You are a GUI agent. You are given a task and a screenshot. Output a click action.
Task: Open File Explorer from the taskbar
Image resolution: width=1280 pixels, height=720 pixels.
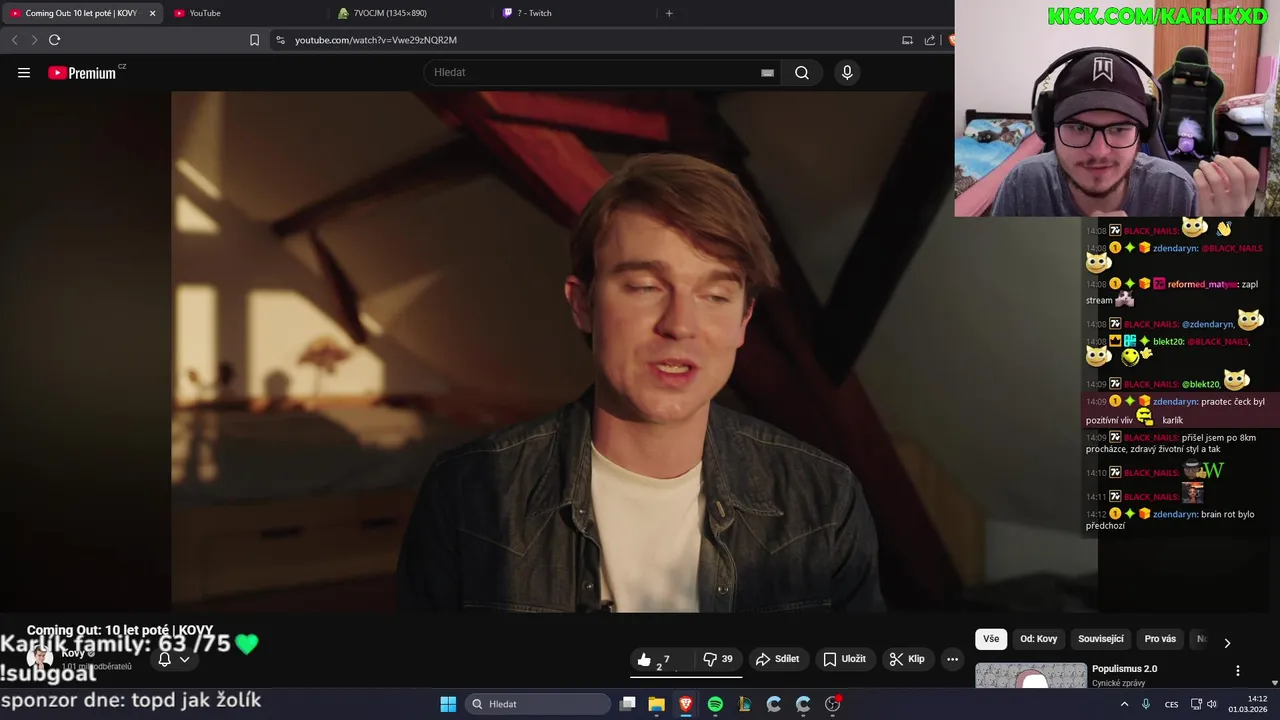coord(656,704)
